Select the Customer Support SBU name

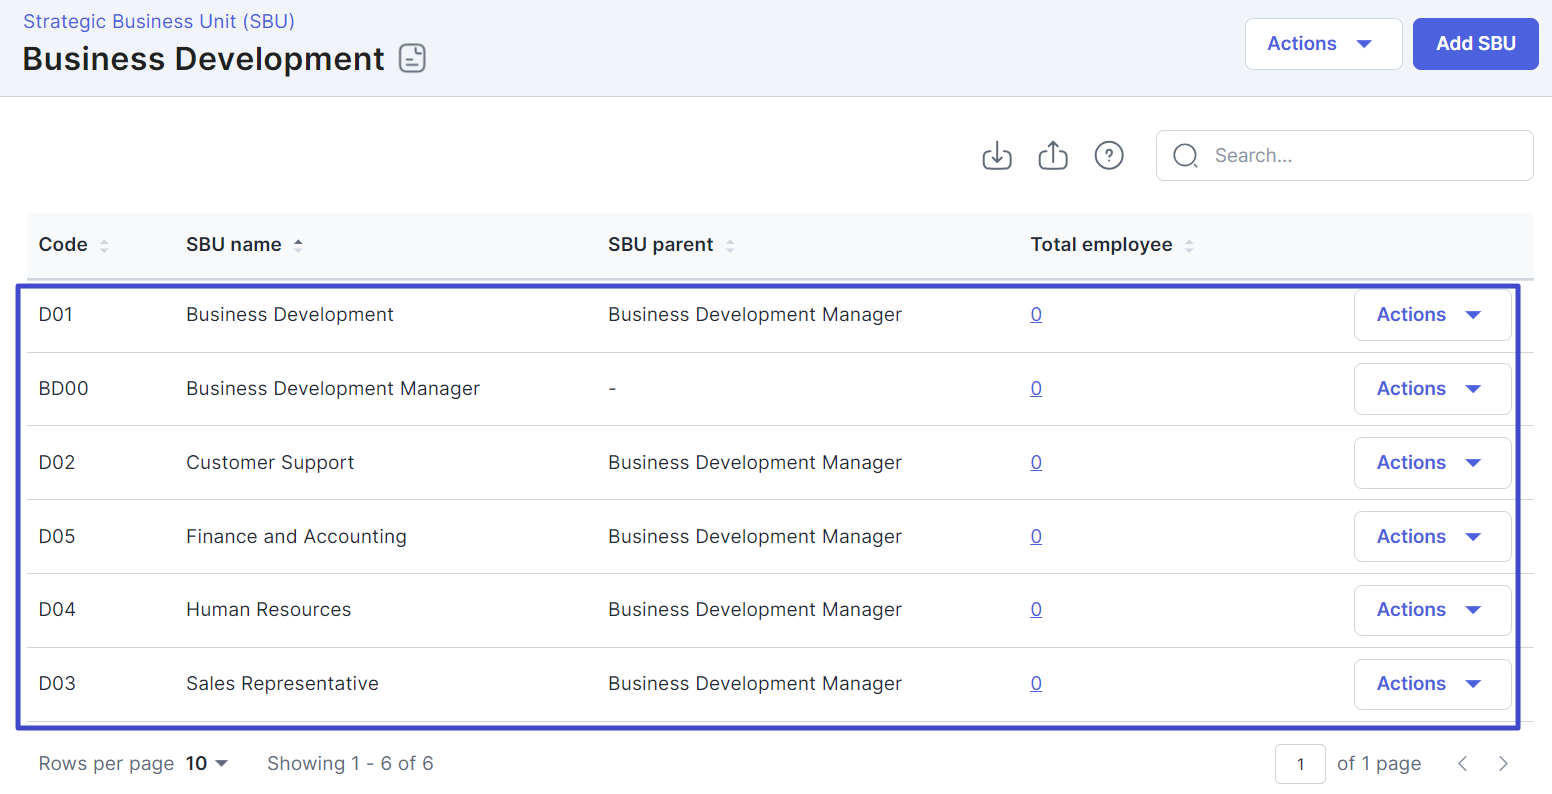(270, 463)
